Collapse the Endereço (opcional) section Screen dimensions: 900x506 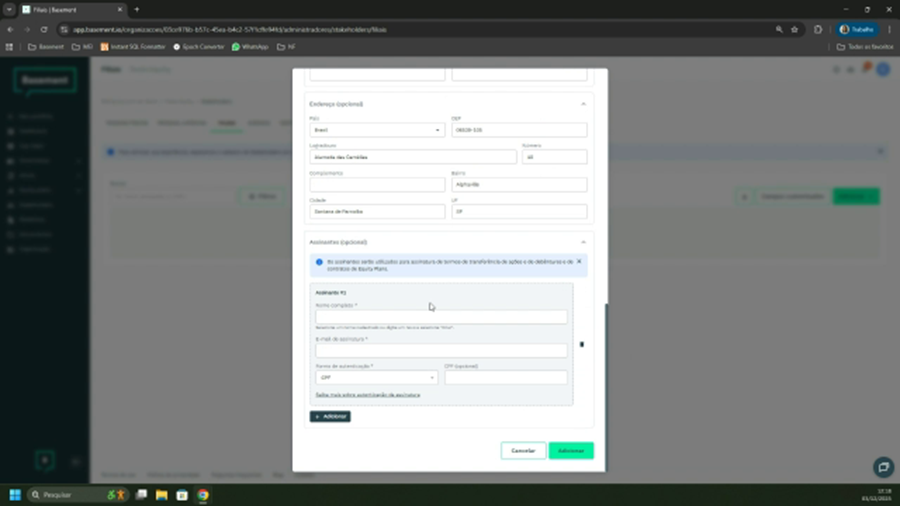[x=583, y=104]
